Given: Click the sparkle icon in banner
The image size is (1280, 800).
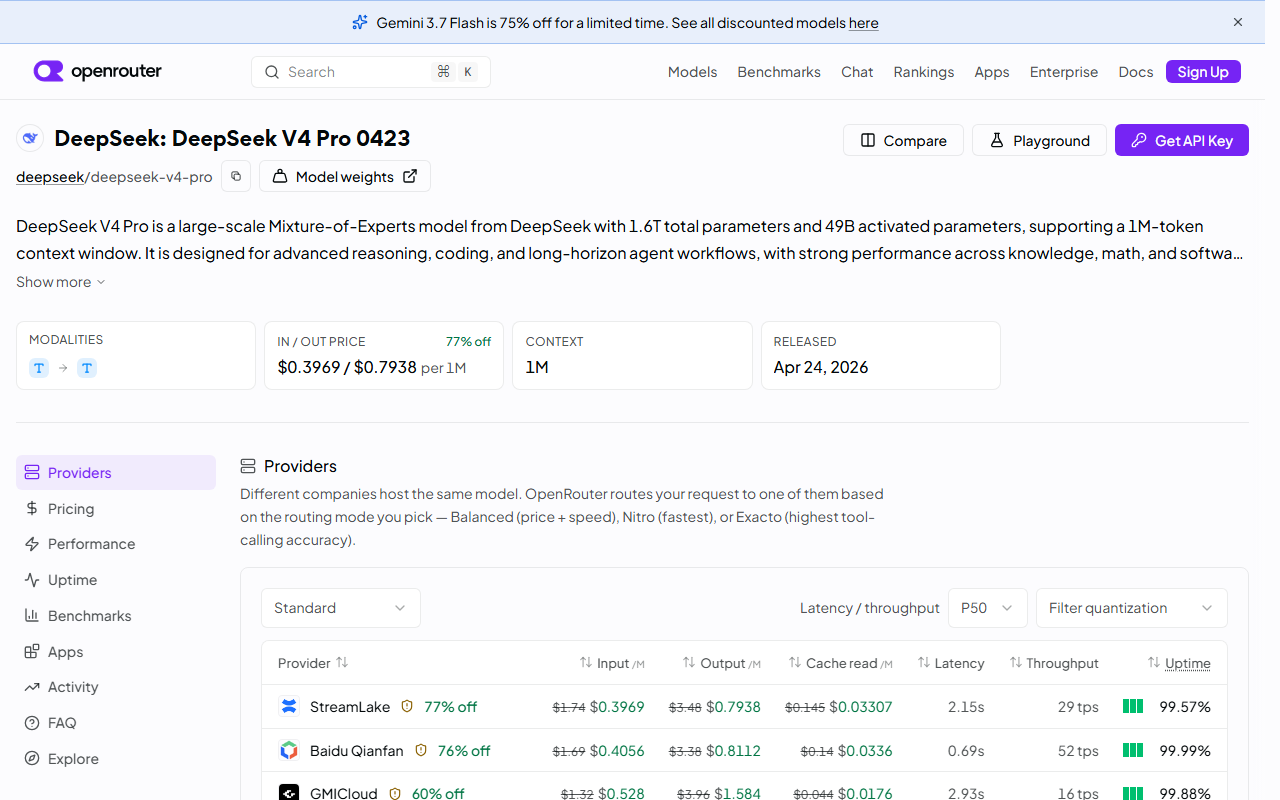Looking at the screenshot, I should coord(360,22).
